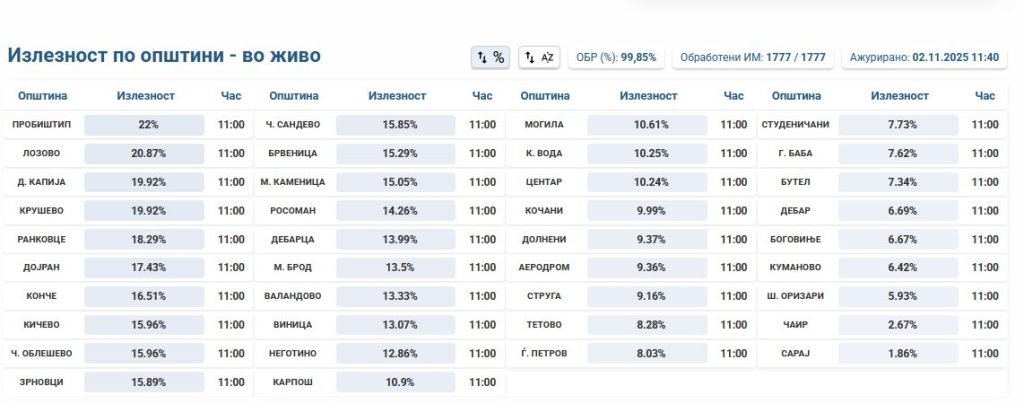This screenshot has height=404, width=1024.
Task: Click Општина header above ПРОБИШТИП
Action: 42,96
